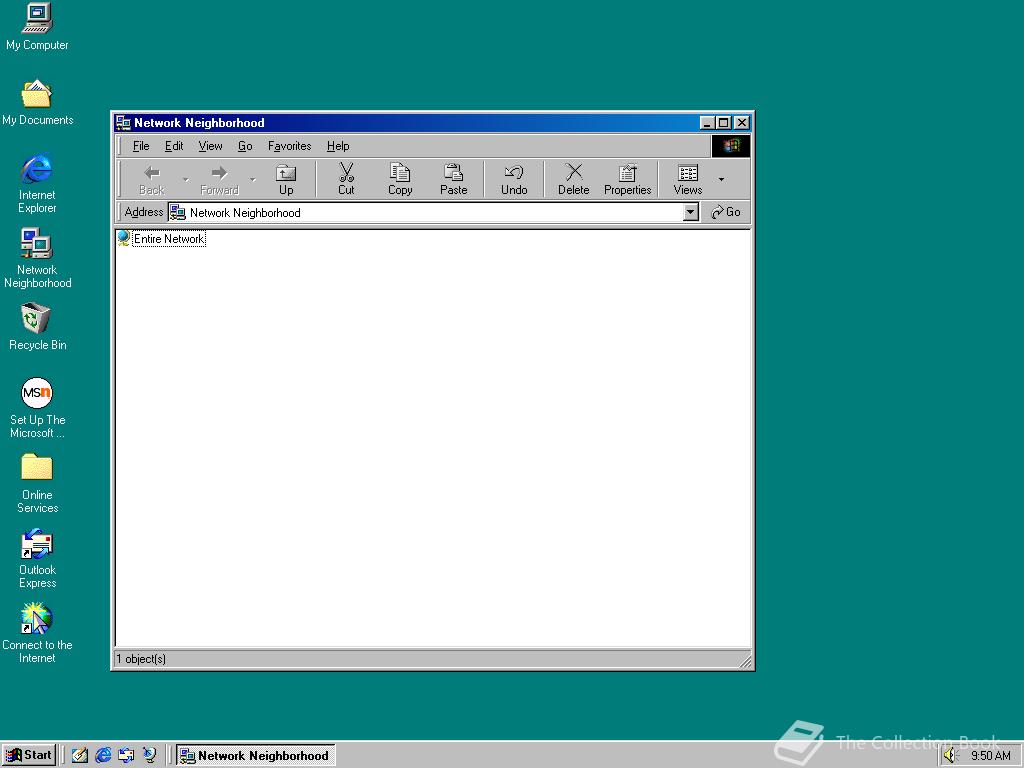Image resolution: width=1024 pixels, height=768 pixels.
Task: Click the Delete toolbar button
Action: (x=573, y=180)
